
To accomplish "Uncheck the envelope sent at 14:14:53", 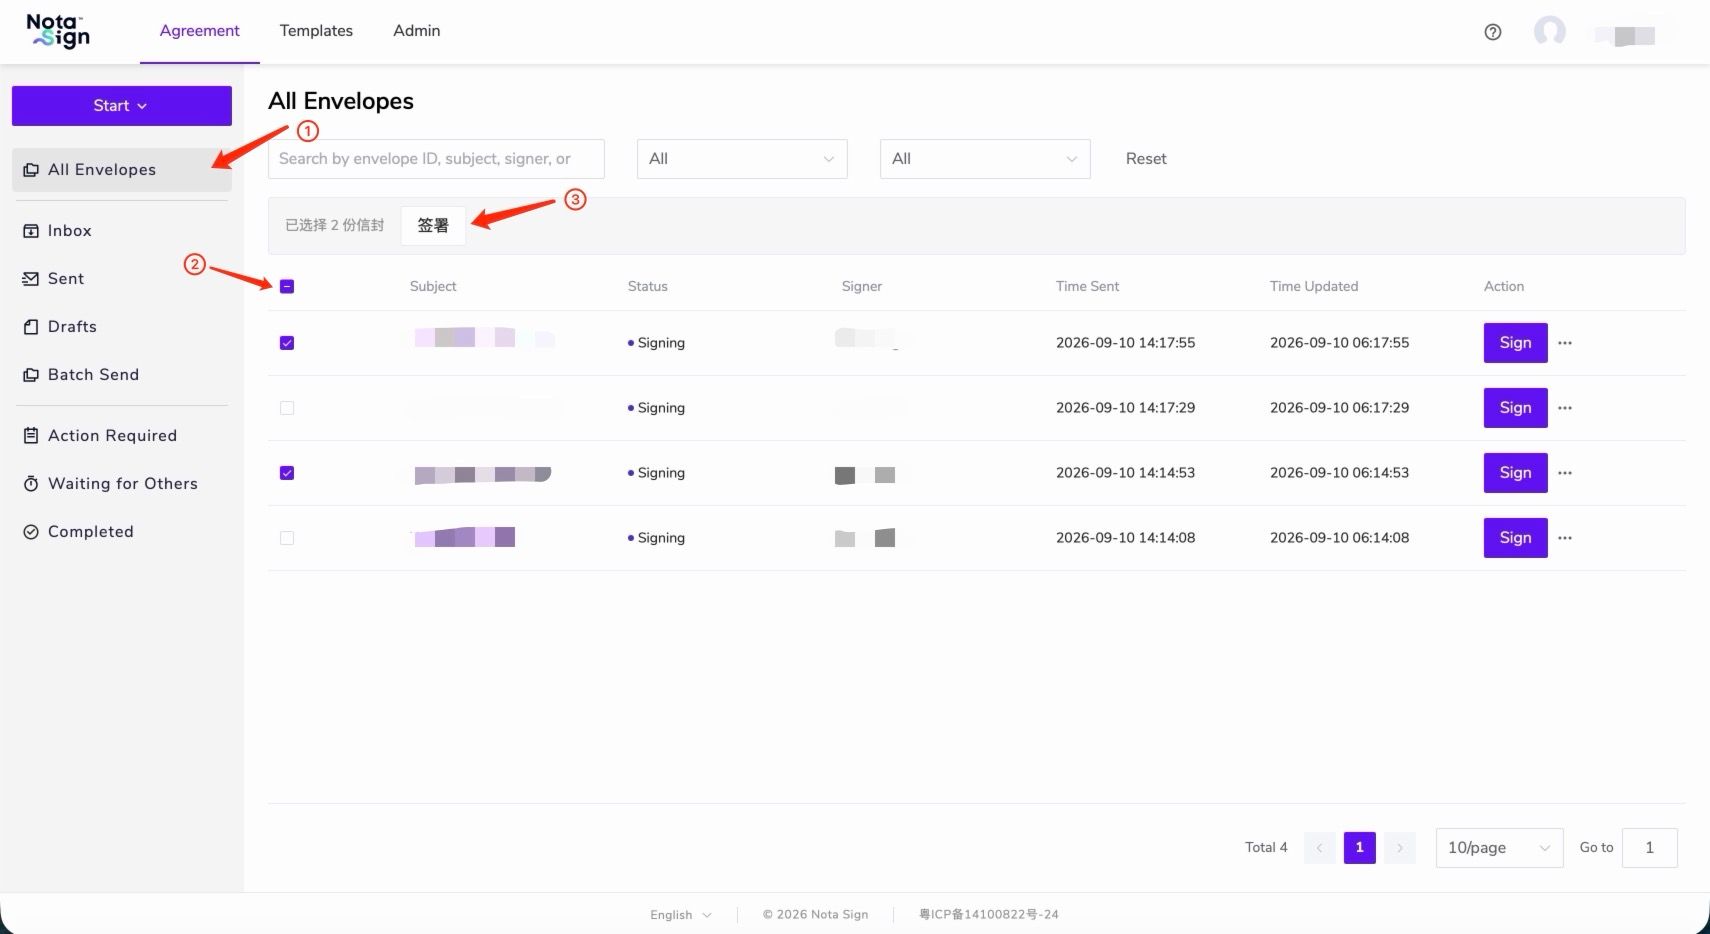I will (287, 473).
